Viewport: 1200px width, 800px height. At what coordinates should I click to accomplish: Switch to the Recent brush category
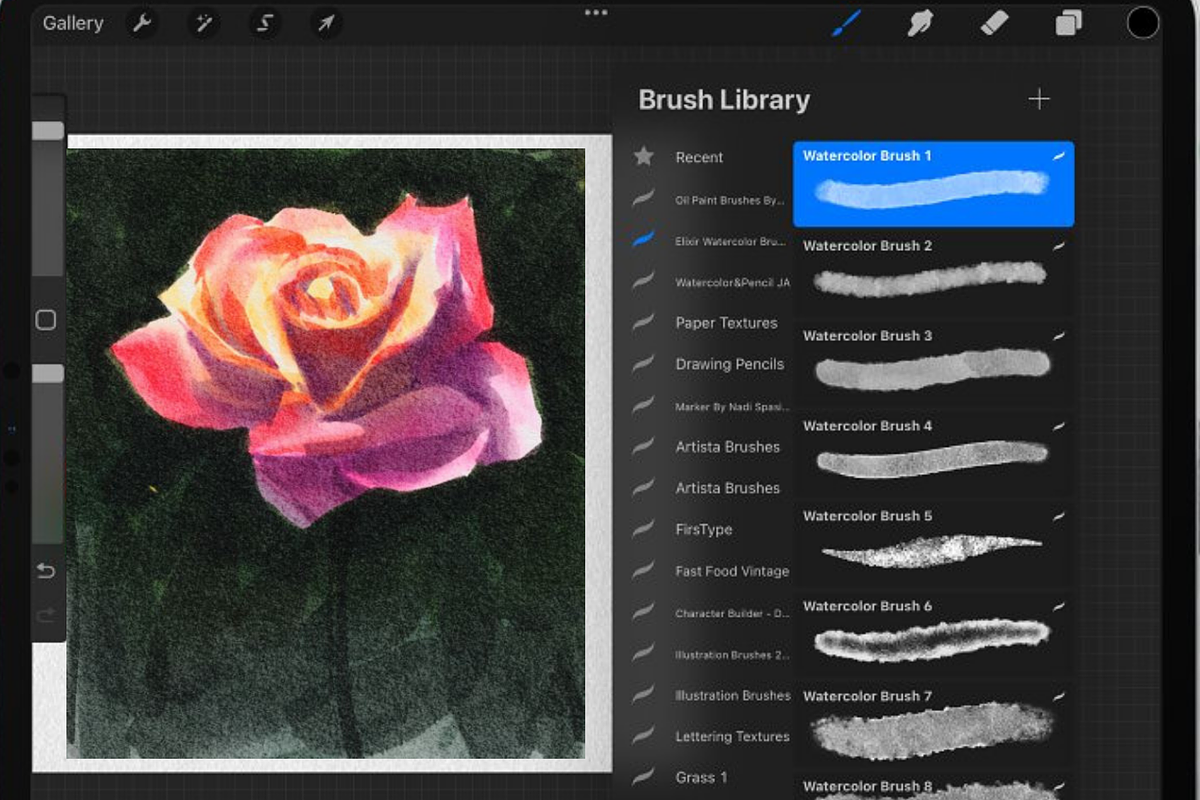(x=698, y=157)
